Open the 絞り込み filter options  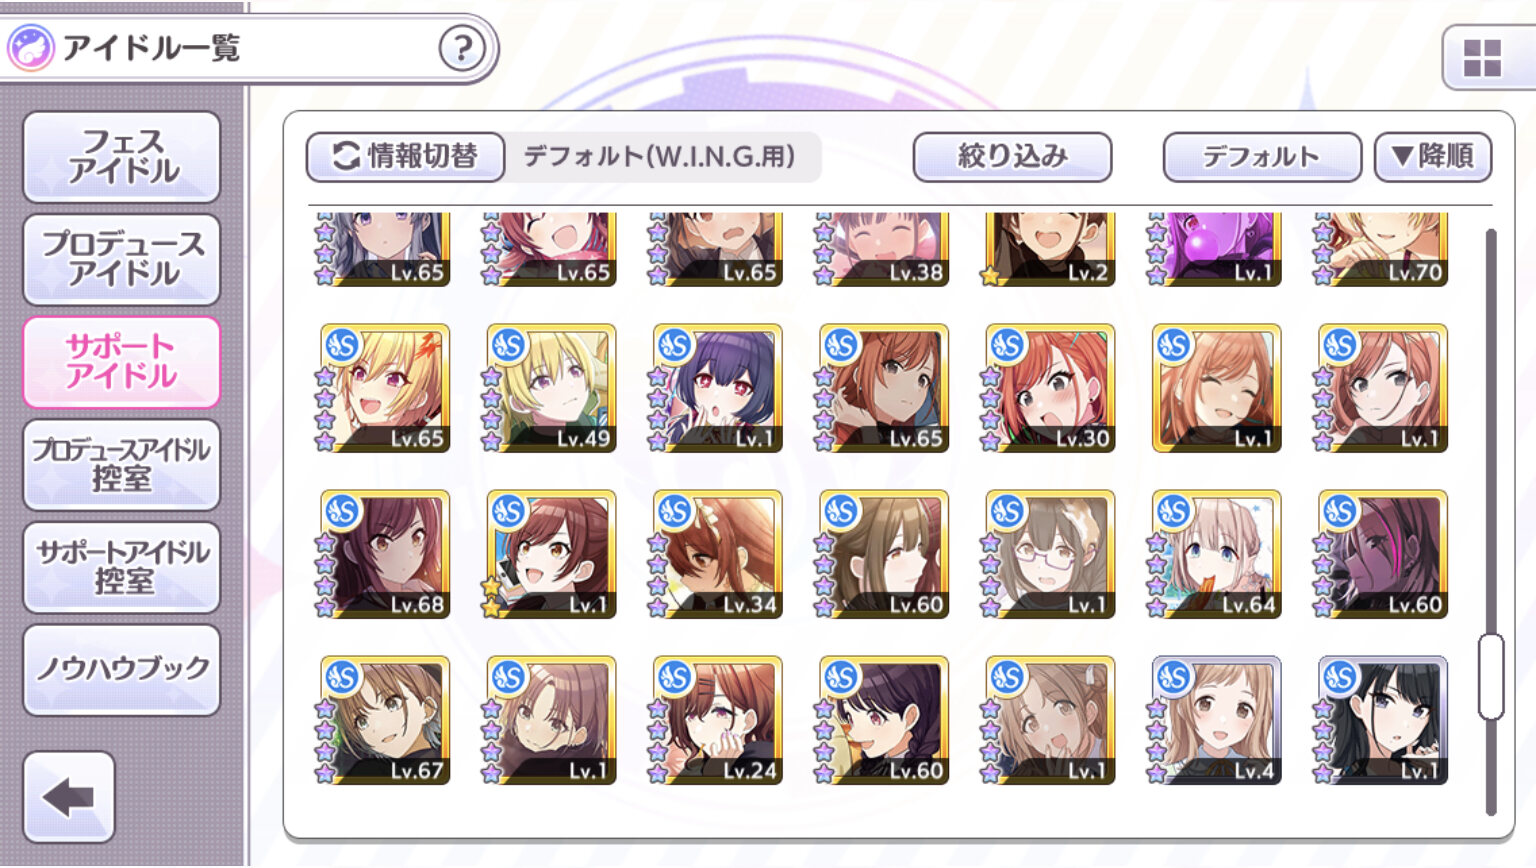[x=1012, y=157]
